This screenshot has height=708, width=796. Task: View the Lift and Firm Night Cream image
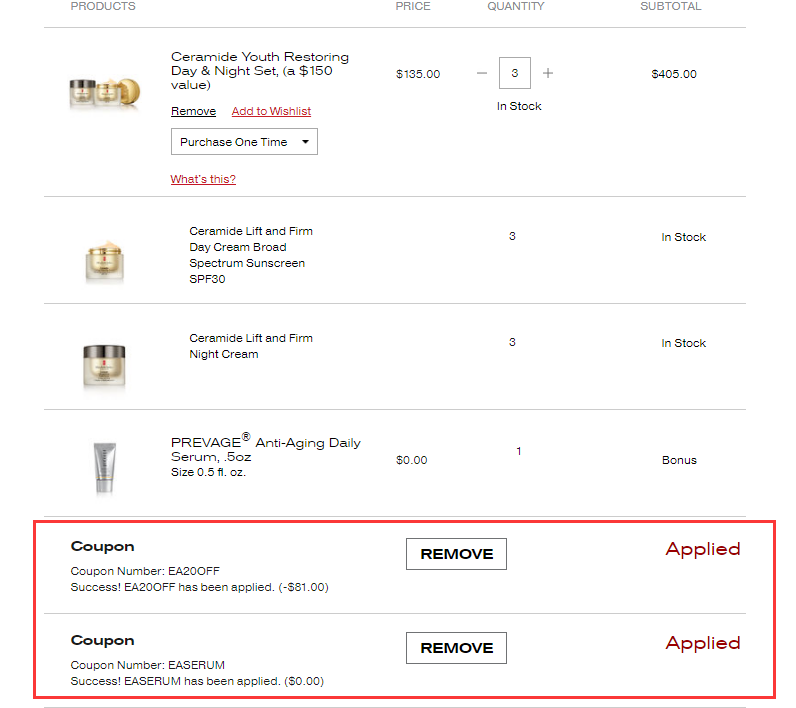pos(104,365)
